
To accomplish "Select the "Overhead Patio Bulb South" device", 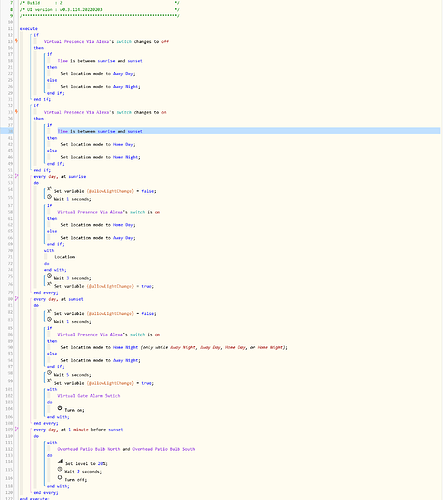I will point(164,449).
